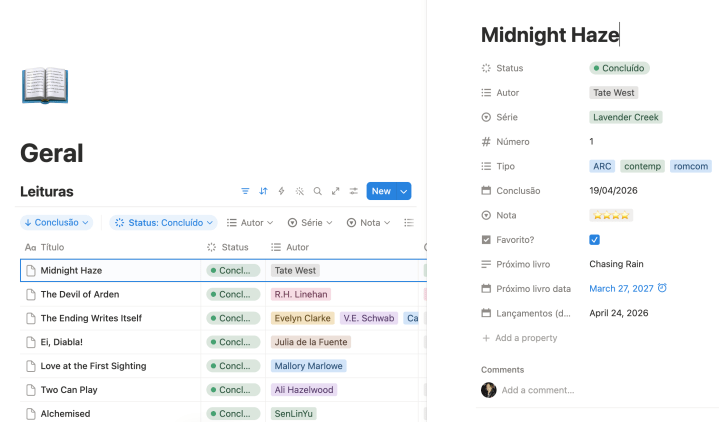Open the view settings sliders icon
This screenshot has height=422, width=719.
353,191
